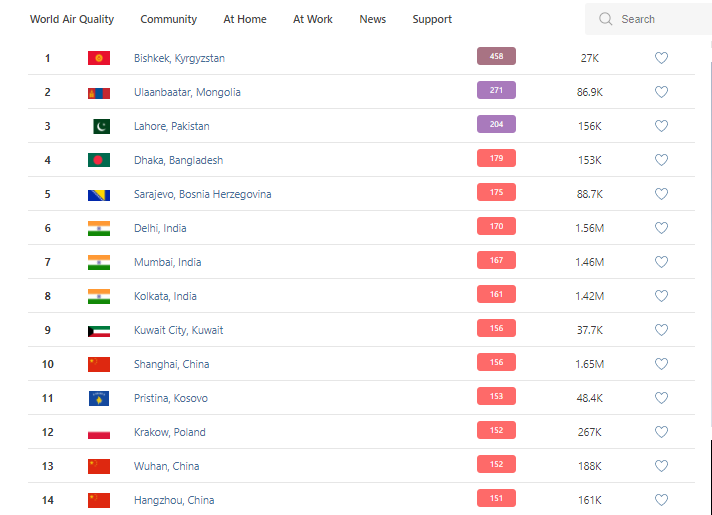Image resolution: width=712 pixels, height=515 pixels.
Task: Click the Kuwait flag icon
Action: pyautogui.click(x=99, y=330)
